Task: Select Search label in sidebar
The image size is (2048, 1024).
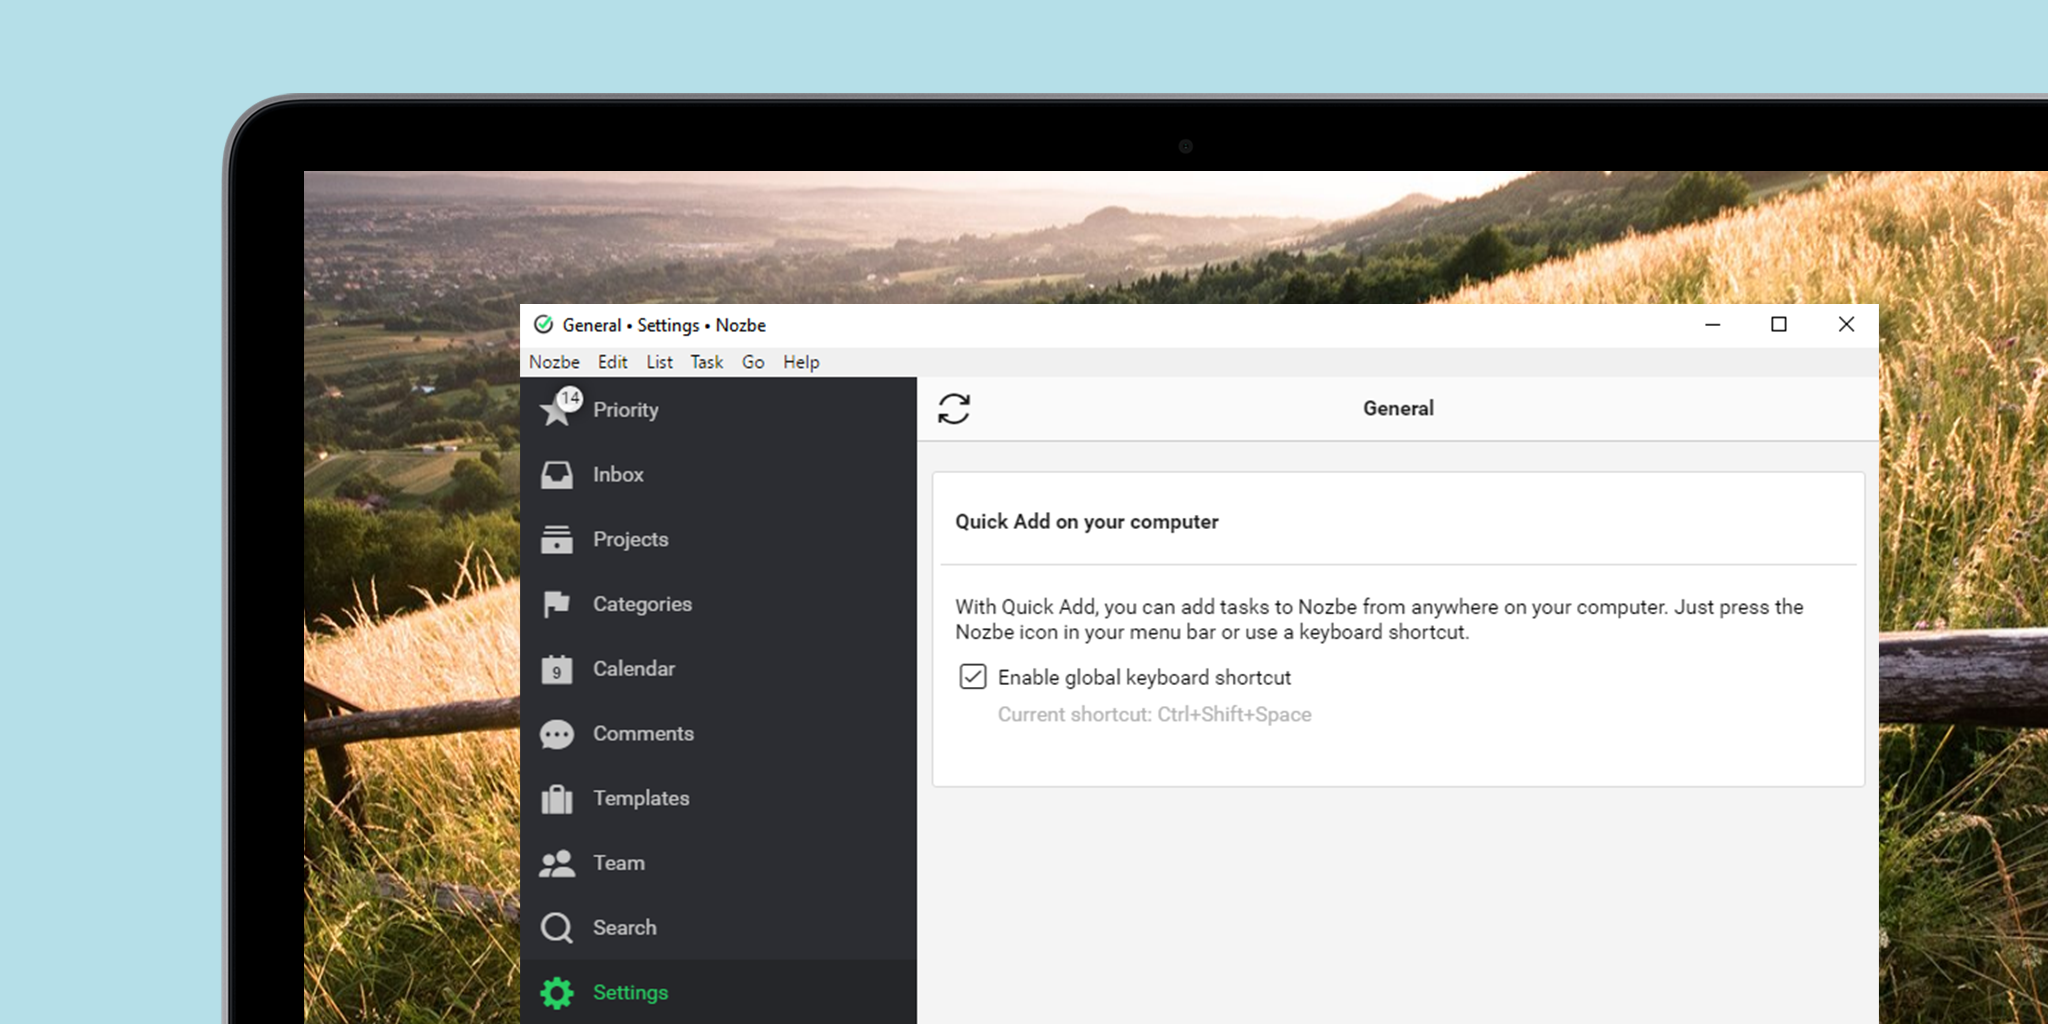Action: [x=625, y=928]
